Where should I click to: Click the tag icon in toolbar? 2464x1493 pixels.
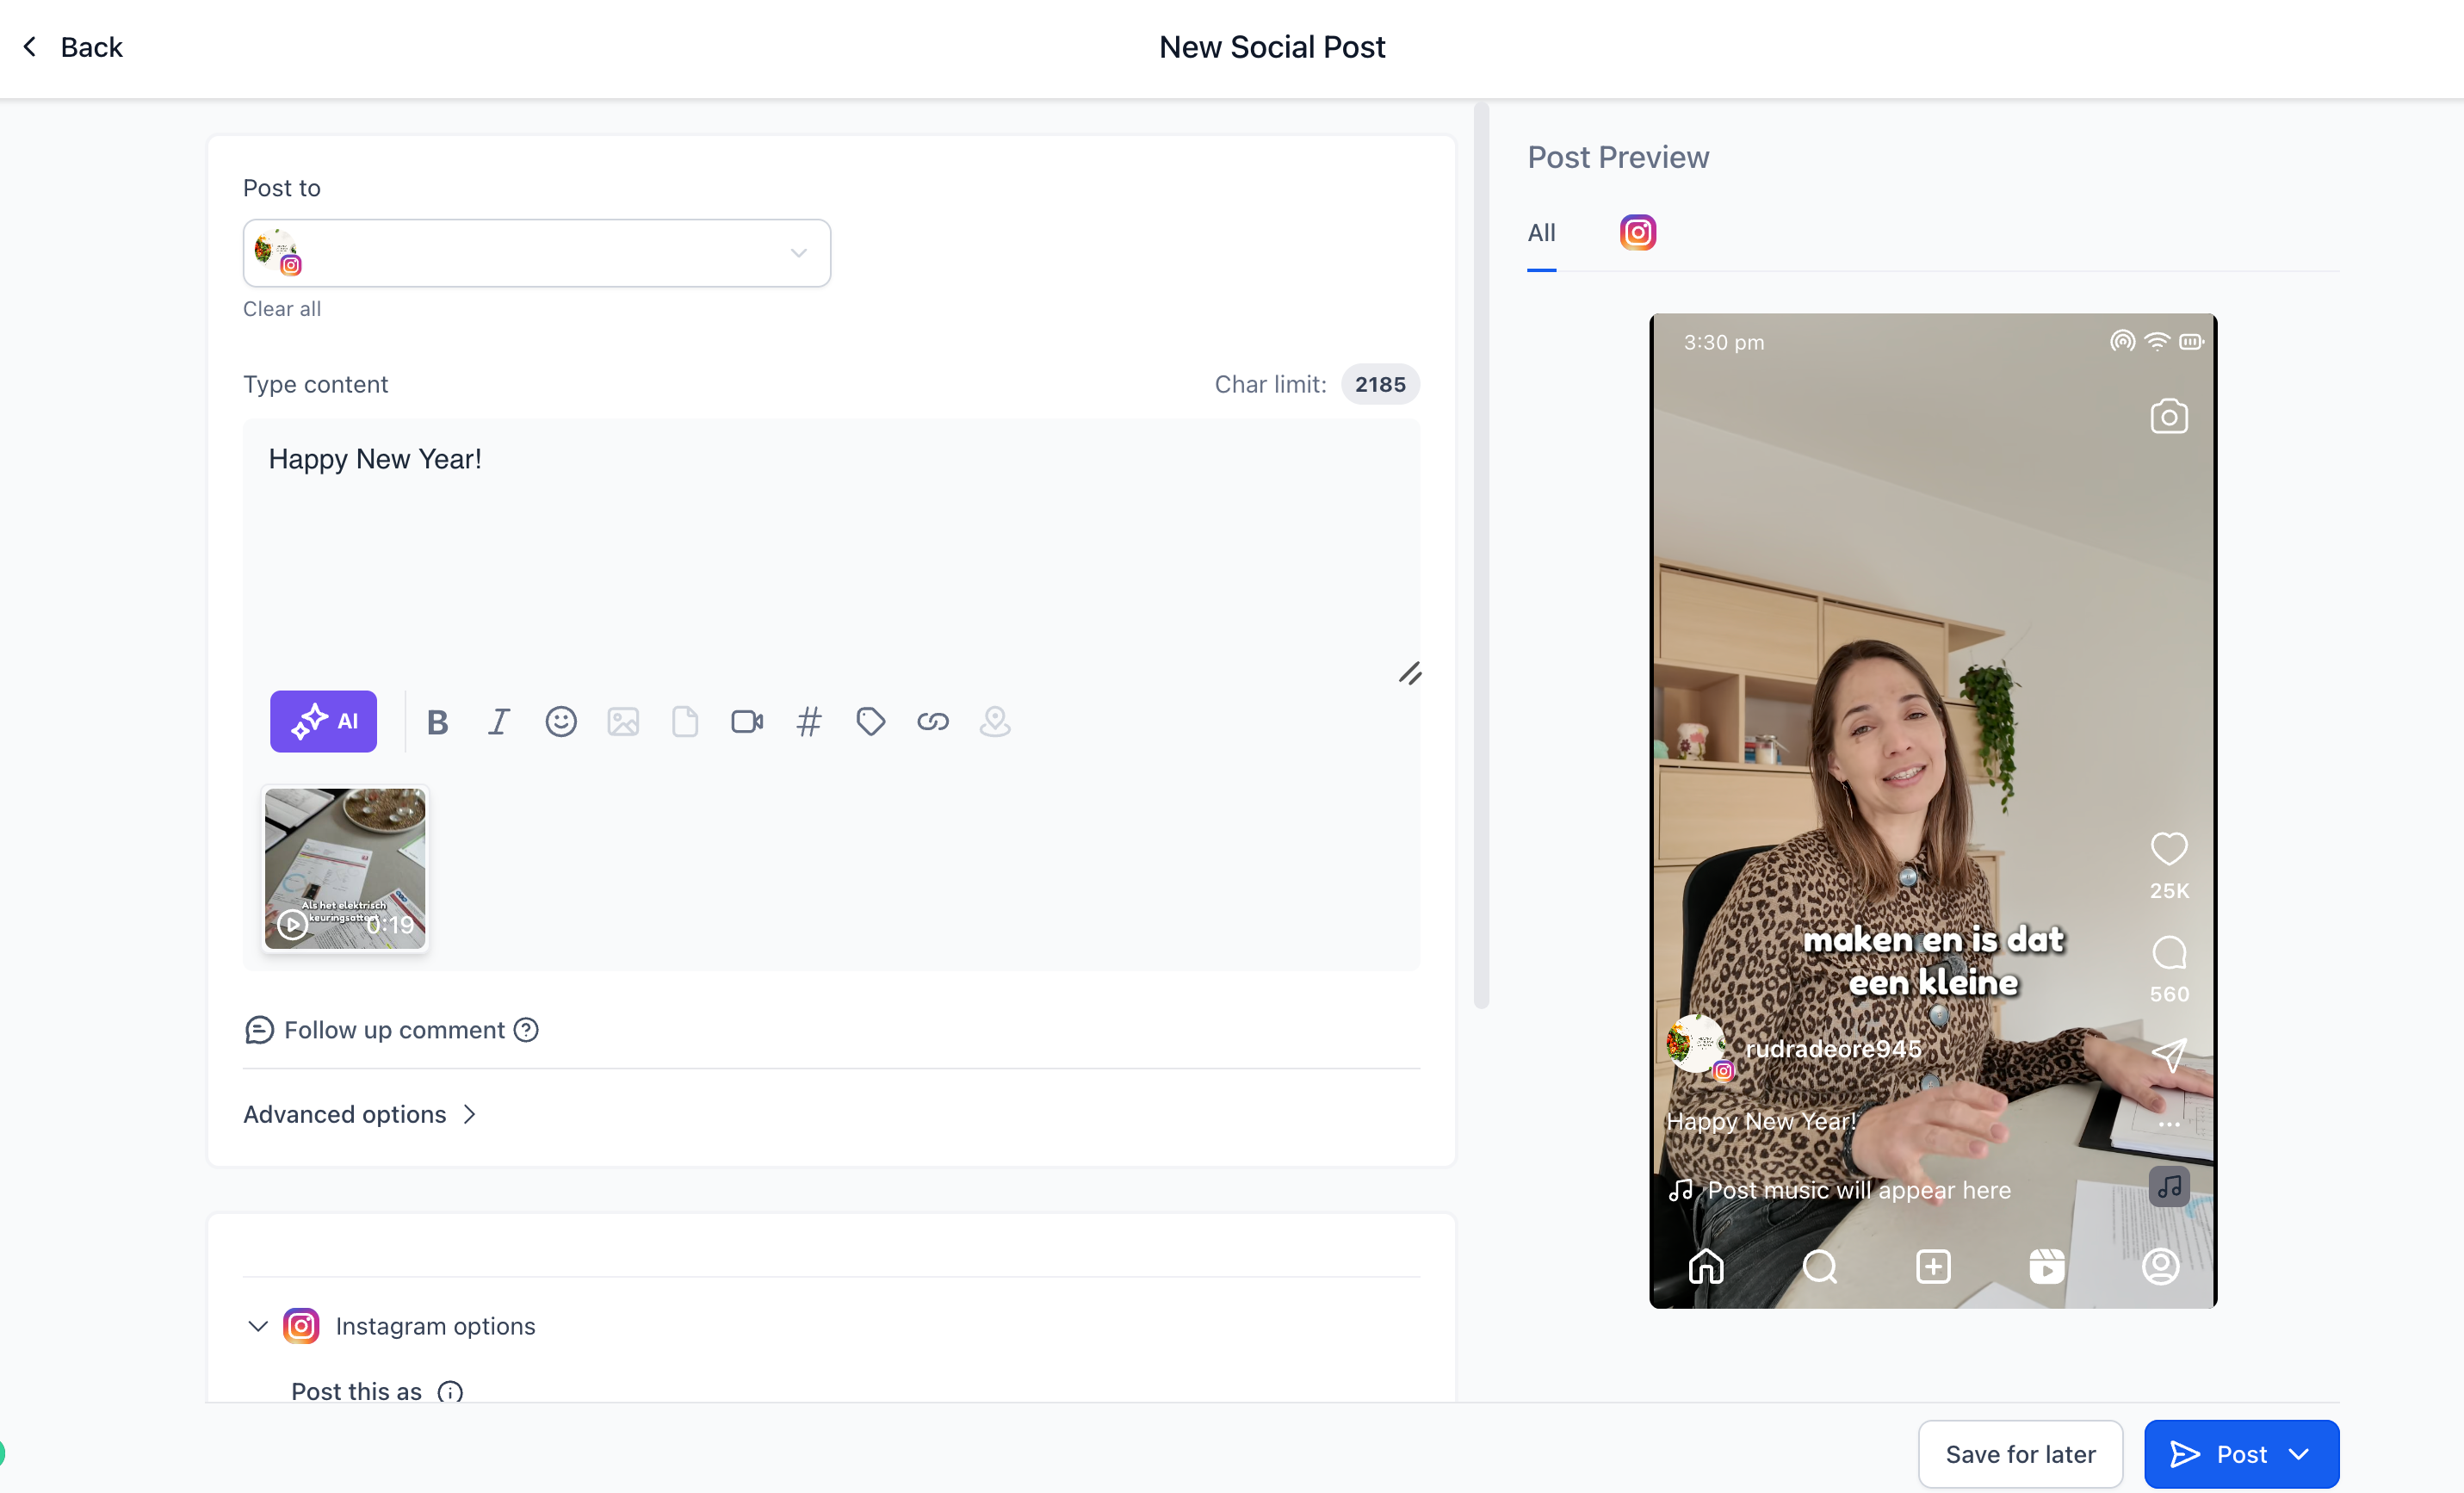(871, 721)
